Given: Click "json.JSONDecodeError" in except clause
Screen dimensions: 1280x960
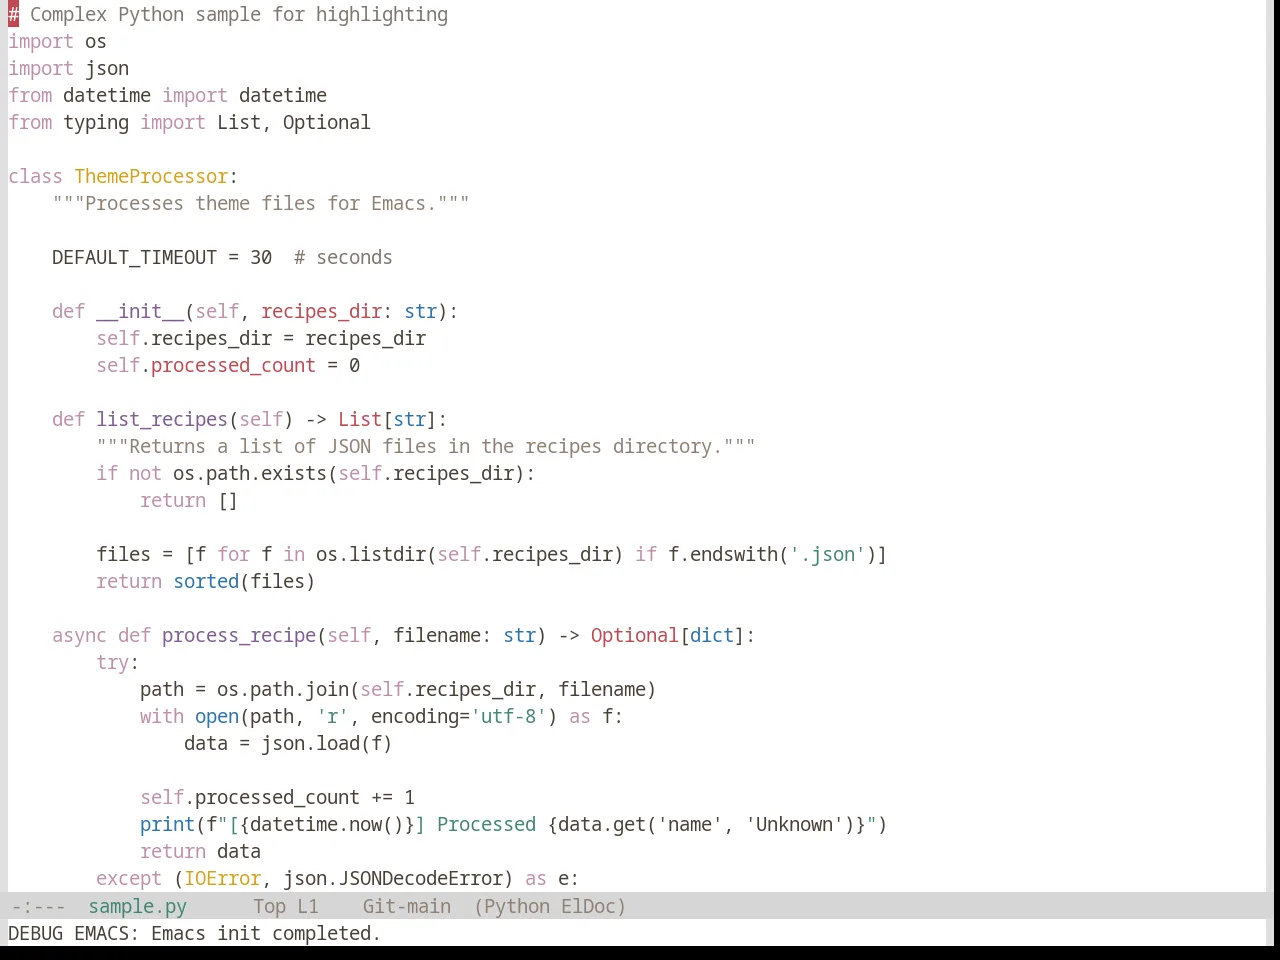Looking at the screenshot, I should pos(393,879).
